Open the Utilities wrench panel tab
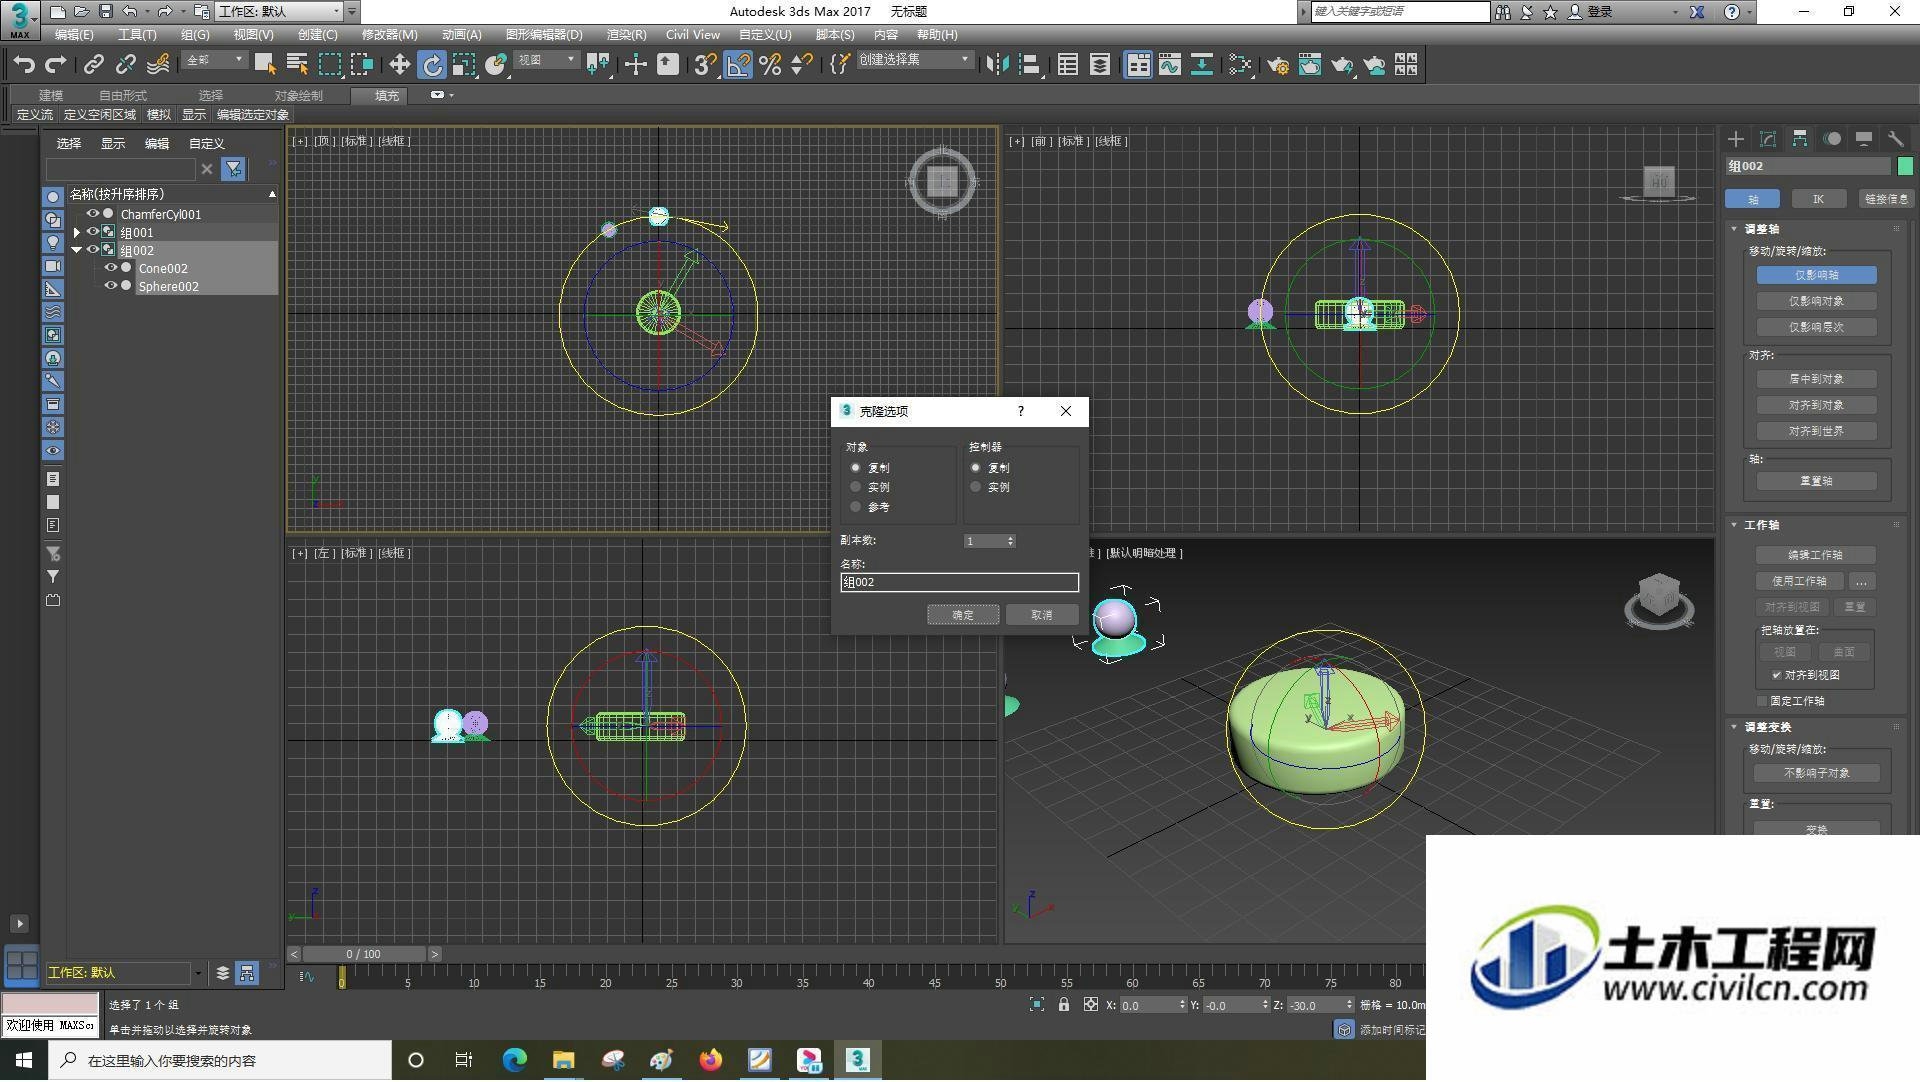1920x1082 pixels. (x=1896, y=139)
